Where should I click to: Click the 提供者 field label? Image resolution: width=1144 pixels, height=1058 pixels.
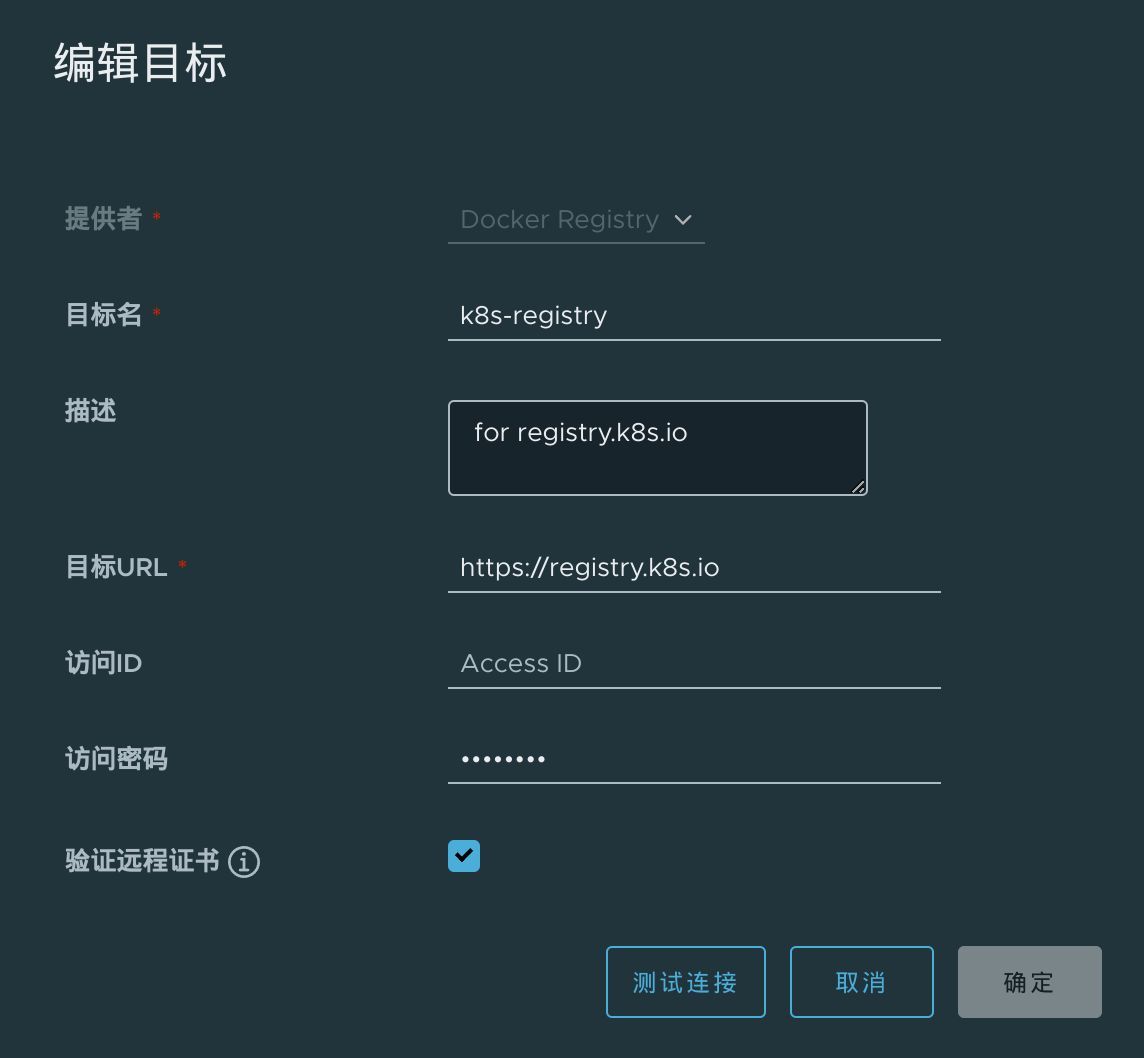103,219
